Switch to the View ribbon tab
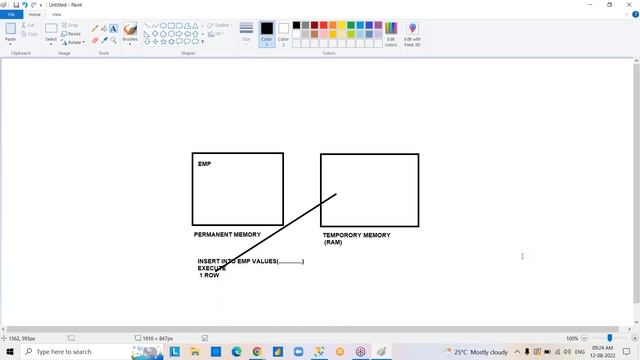The width and height of the screenshot is (640, 360). coord(56,14)
